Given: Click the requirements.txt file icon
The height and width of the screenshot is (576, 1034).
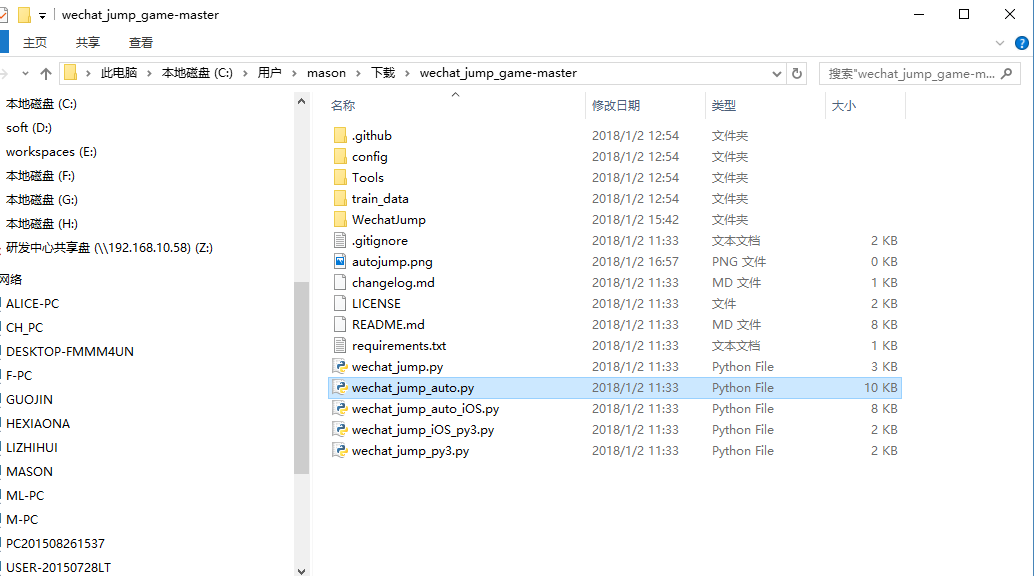Looking at the screenshot, I should 340,346.
